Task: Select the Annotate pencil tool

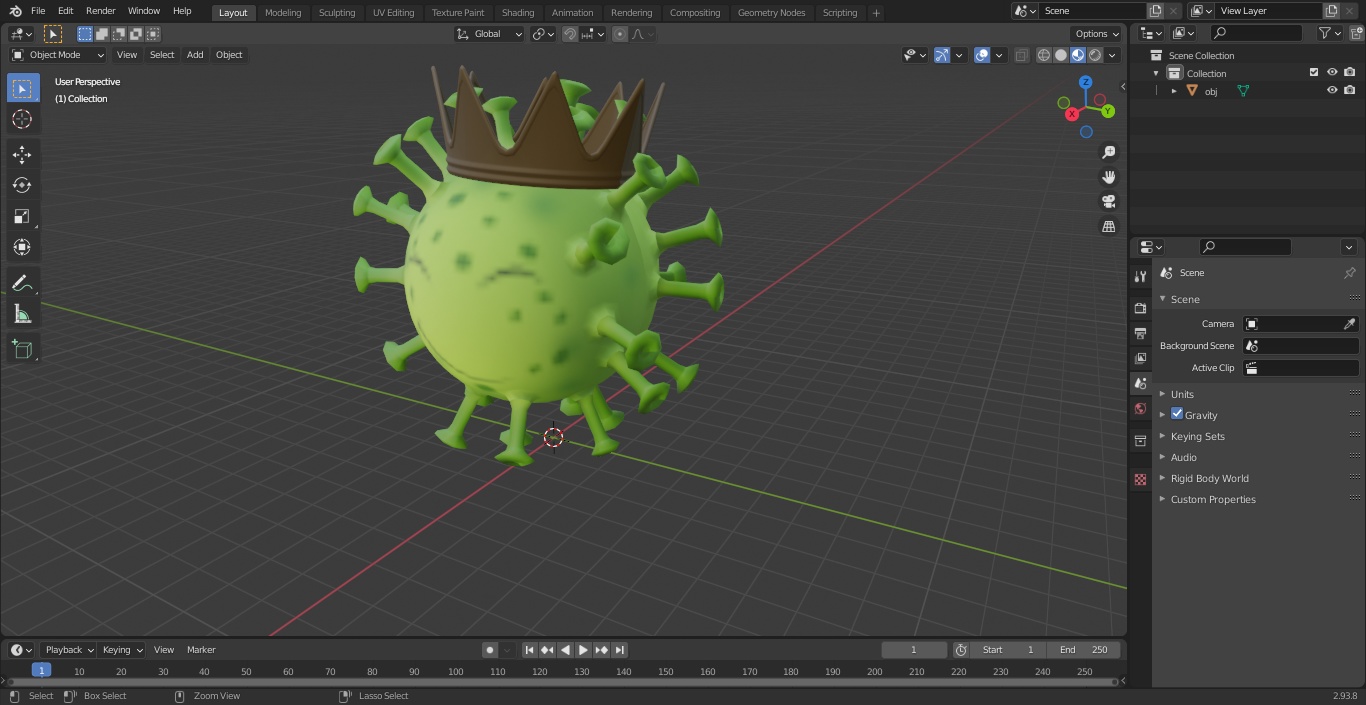Action: [23, 283]
